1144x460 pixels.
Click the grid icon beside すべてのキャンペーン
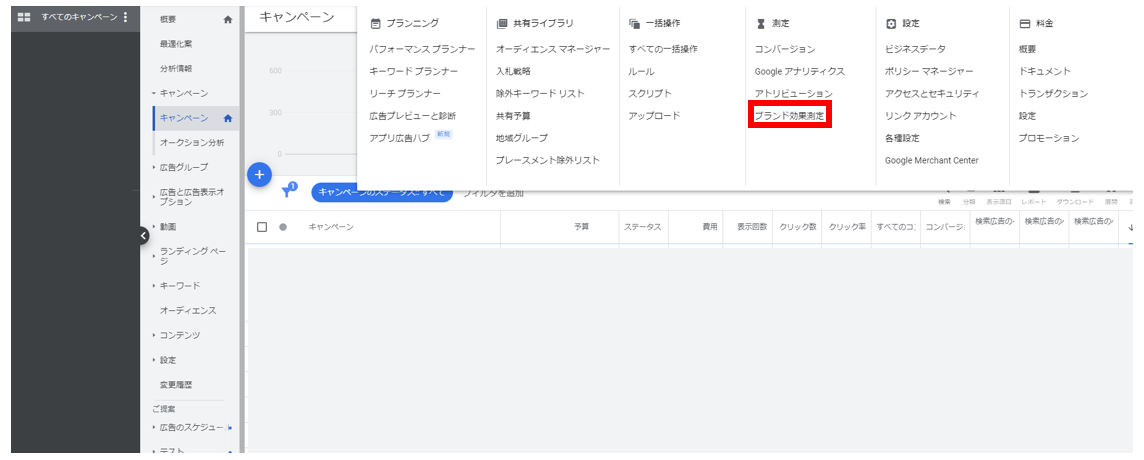click(23, 17)
